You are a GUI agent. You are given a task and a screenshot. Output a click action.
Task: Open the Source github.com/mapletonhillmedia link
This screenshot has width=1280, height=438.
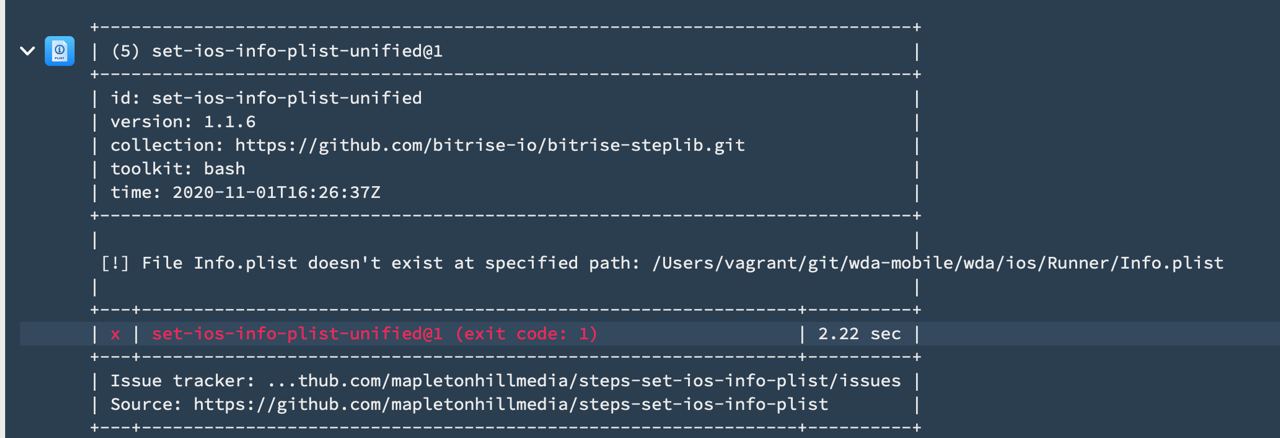tap(511, 404)
